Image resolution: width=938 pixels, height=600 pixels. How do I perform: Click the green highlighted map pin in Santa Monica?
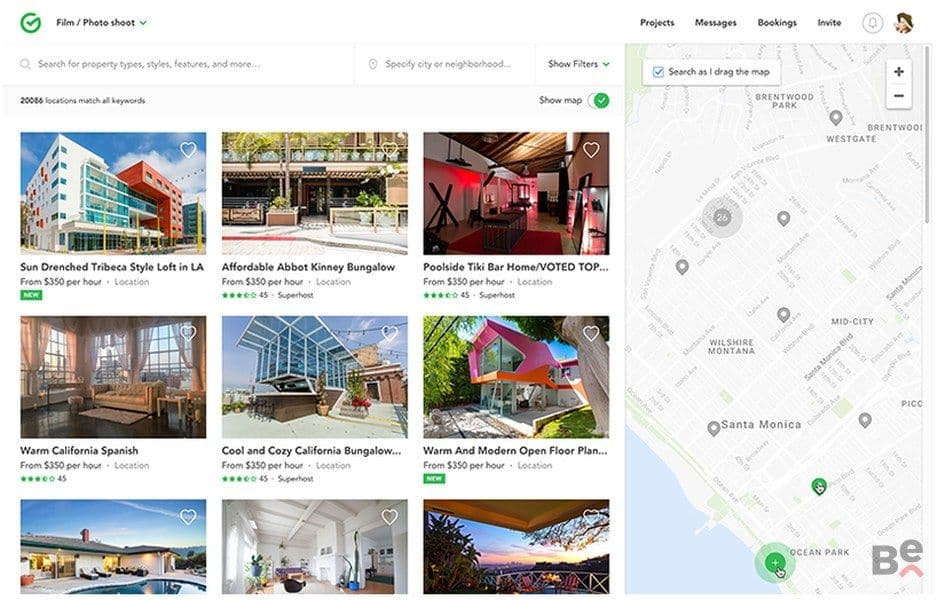(819, 486)
